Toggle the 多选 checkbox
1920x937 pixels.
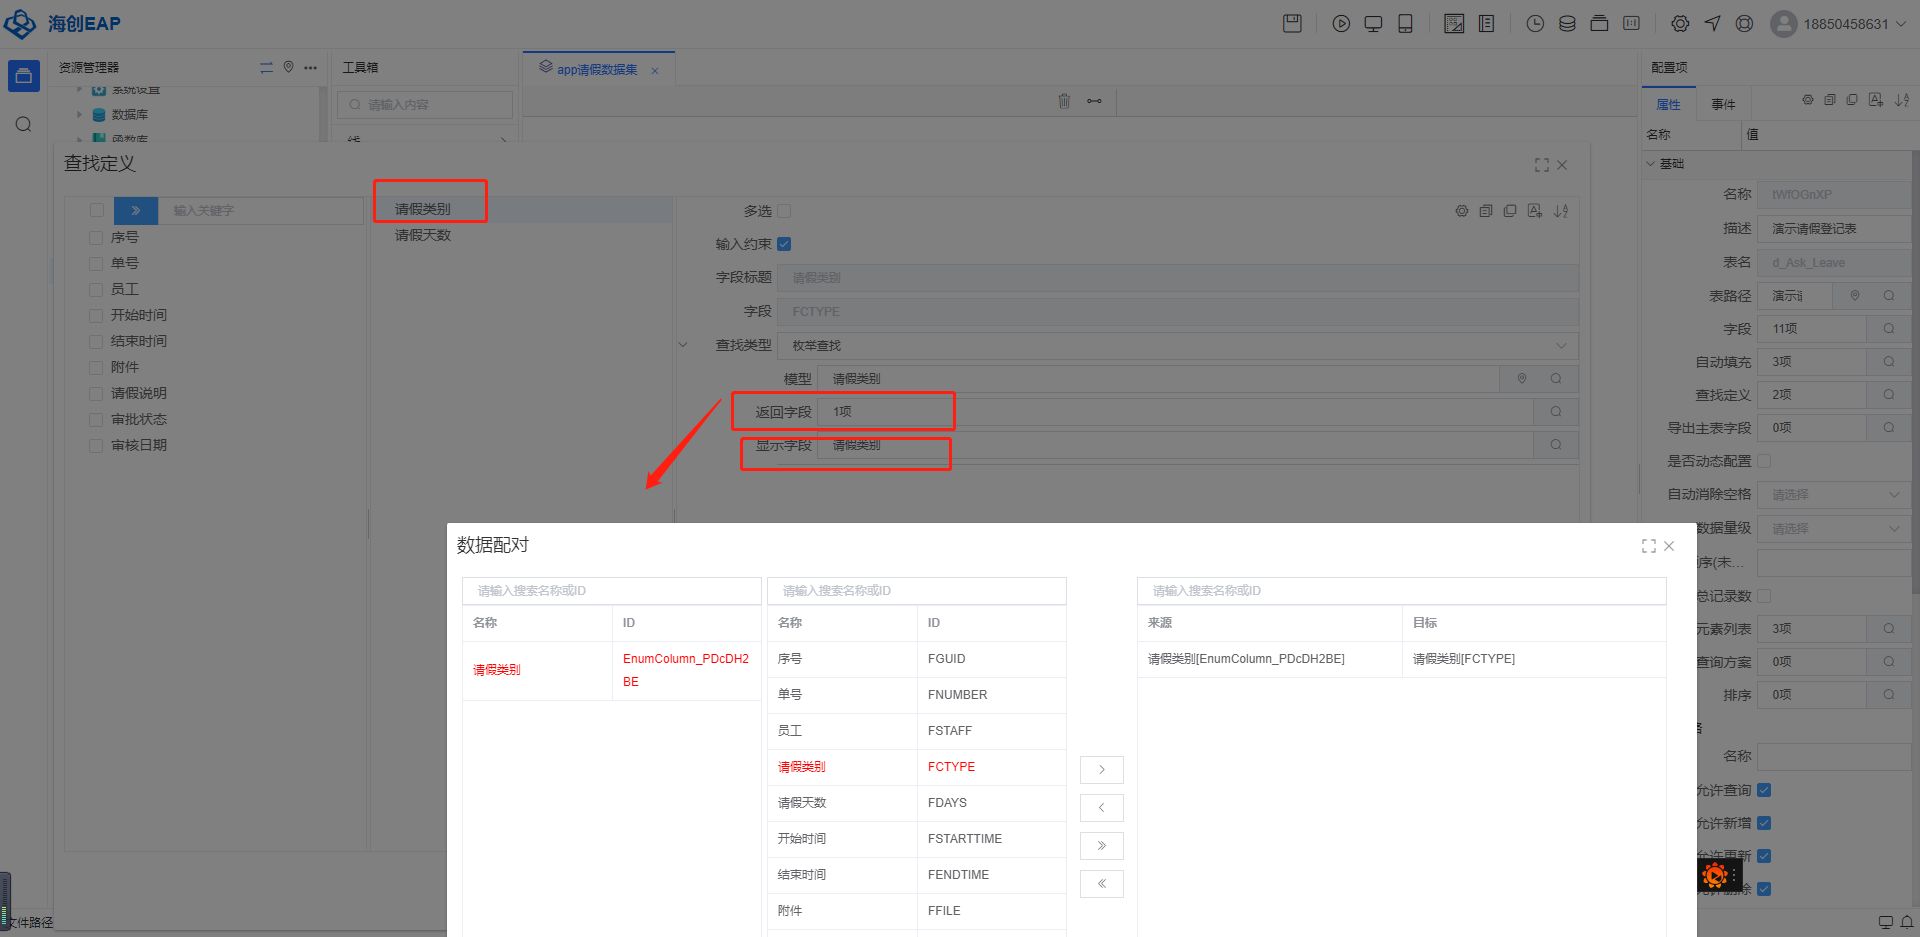pyautogui.click(x=784, y=211)
